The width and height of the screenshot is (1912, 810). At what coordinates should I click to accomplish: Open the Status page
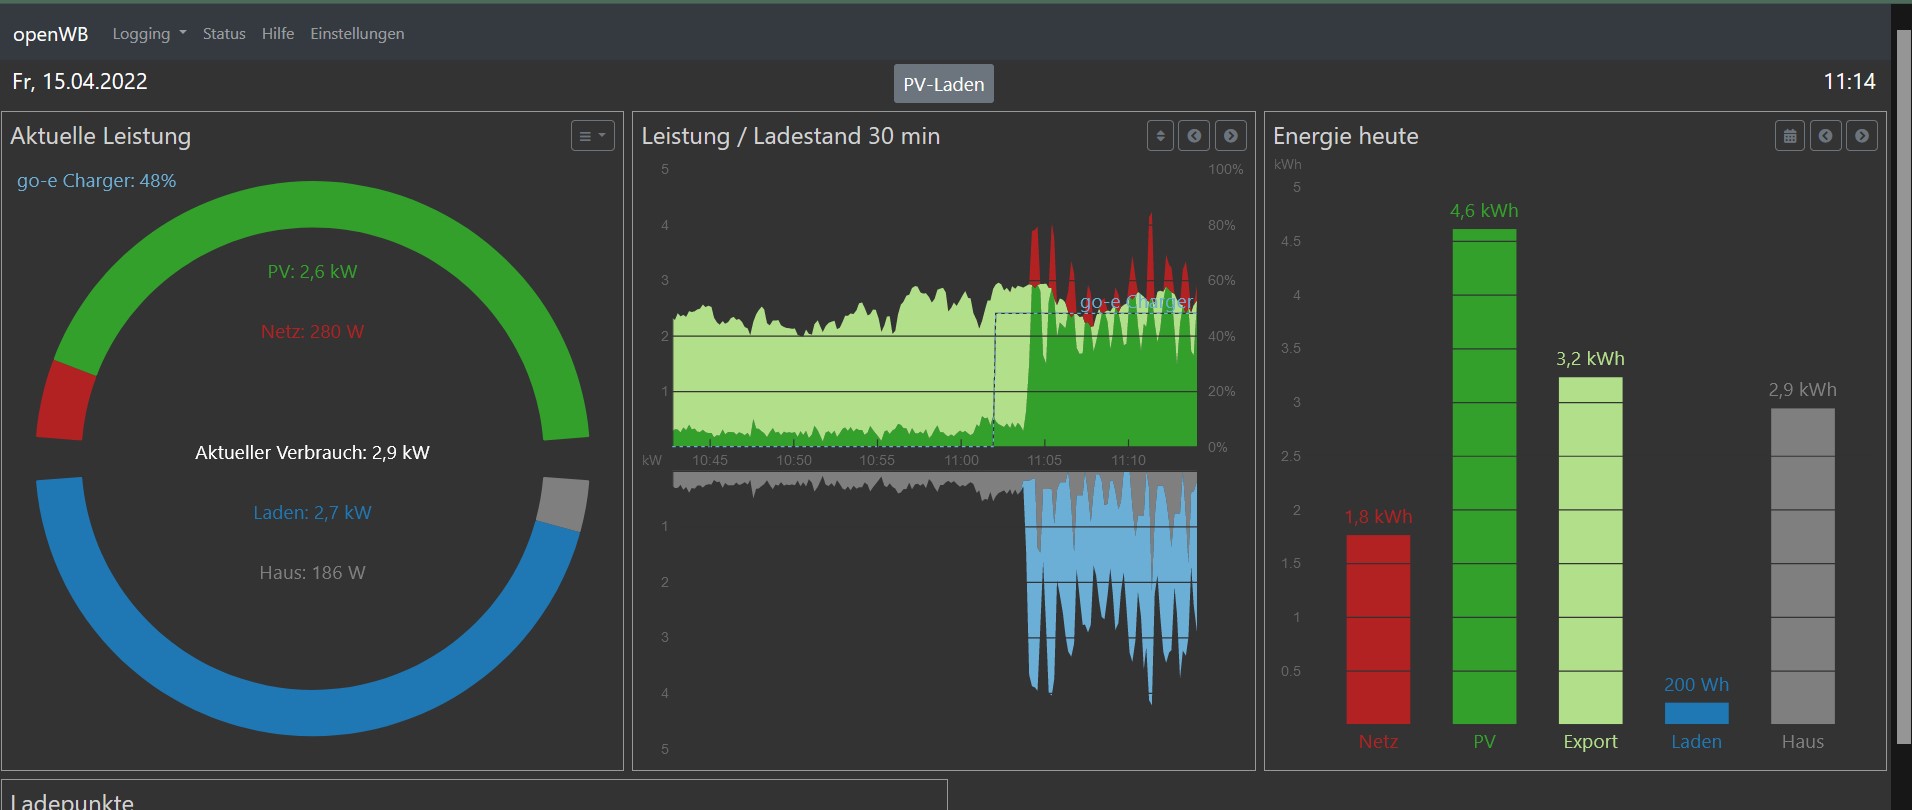pyautogui.click(x=224, y=34)
